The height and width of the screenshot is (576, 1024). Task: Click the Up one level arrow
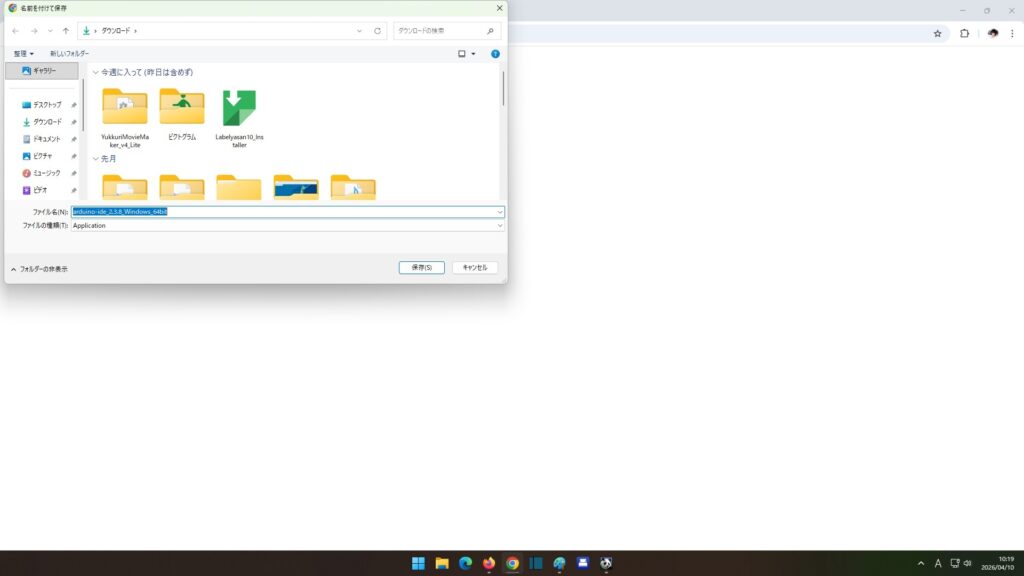click(66, 31)
